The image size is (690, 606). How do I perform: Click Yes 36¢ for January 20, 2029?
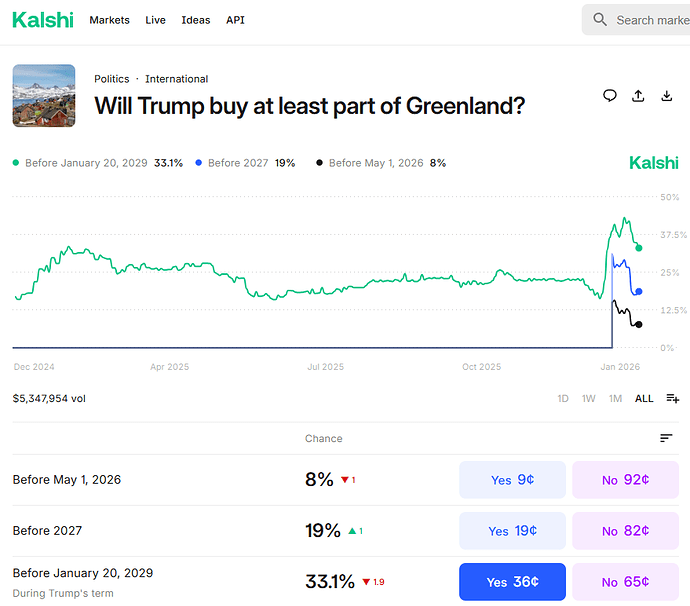[x=512, y=582]
